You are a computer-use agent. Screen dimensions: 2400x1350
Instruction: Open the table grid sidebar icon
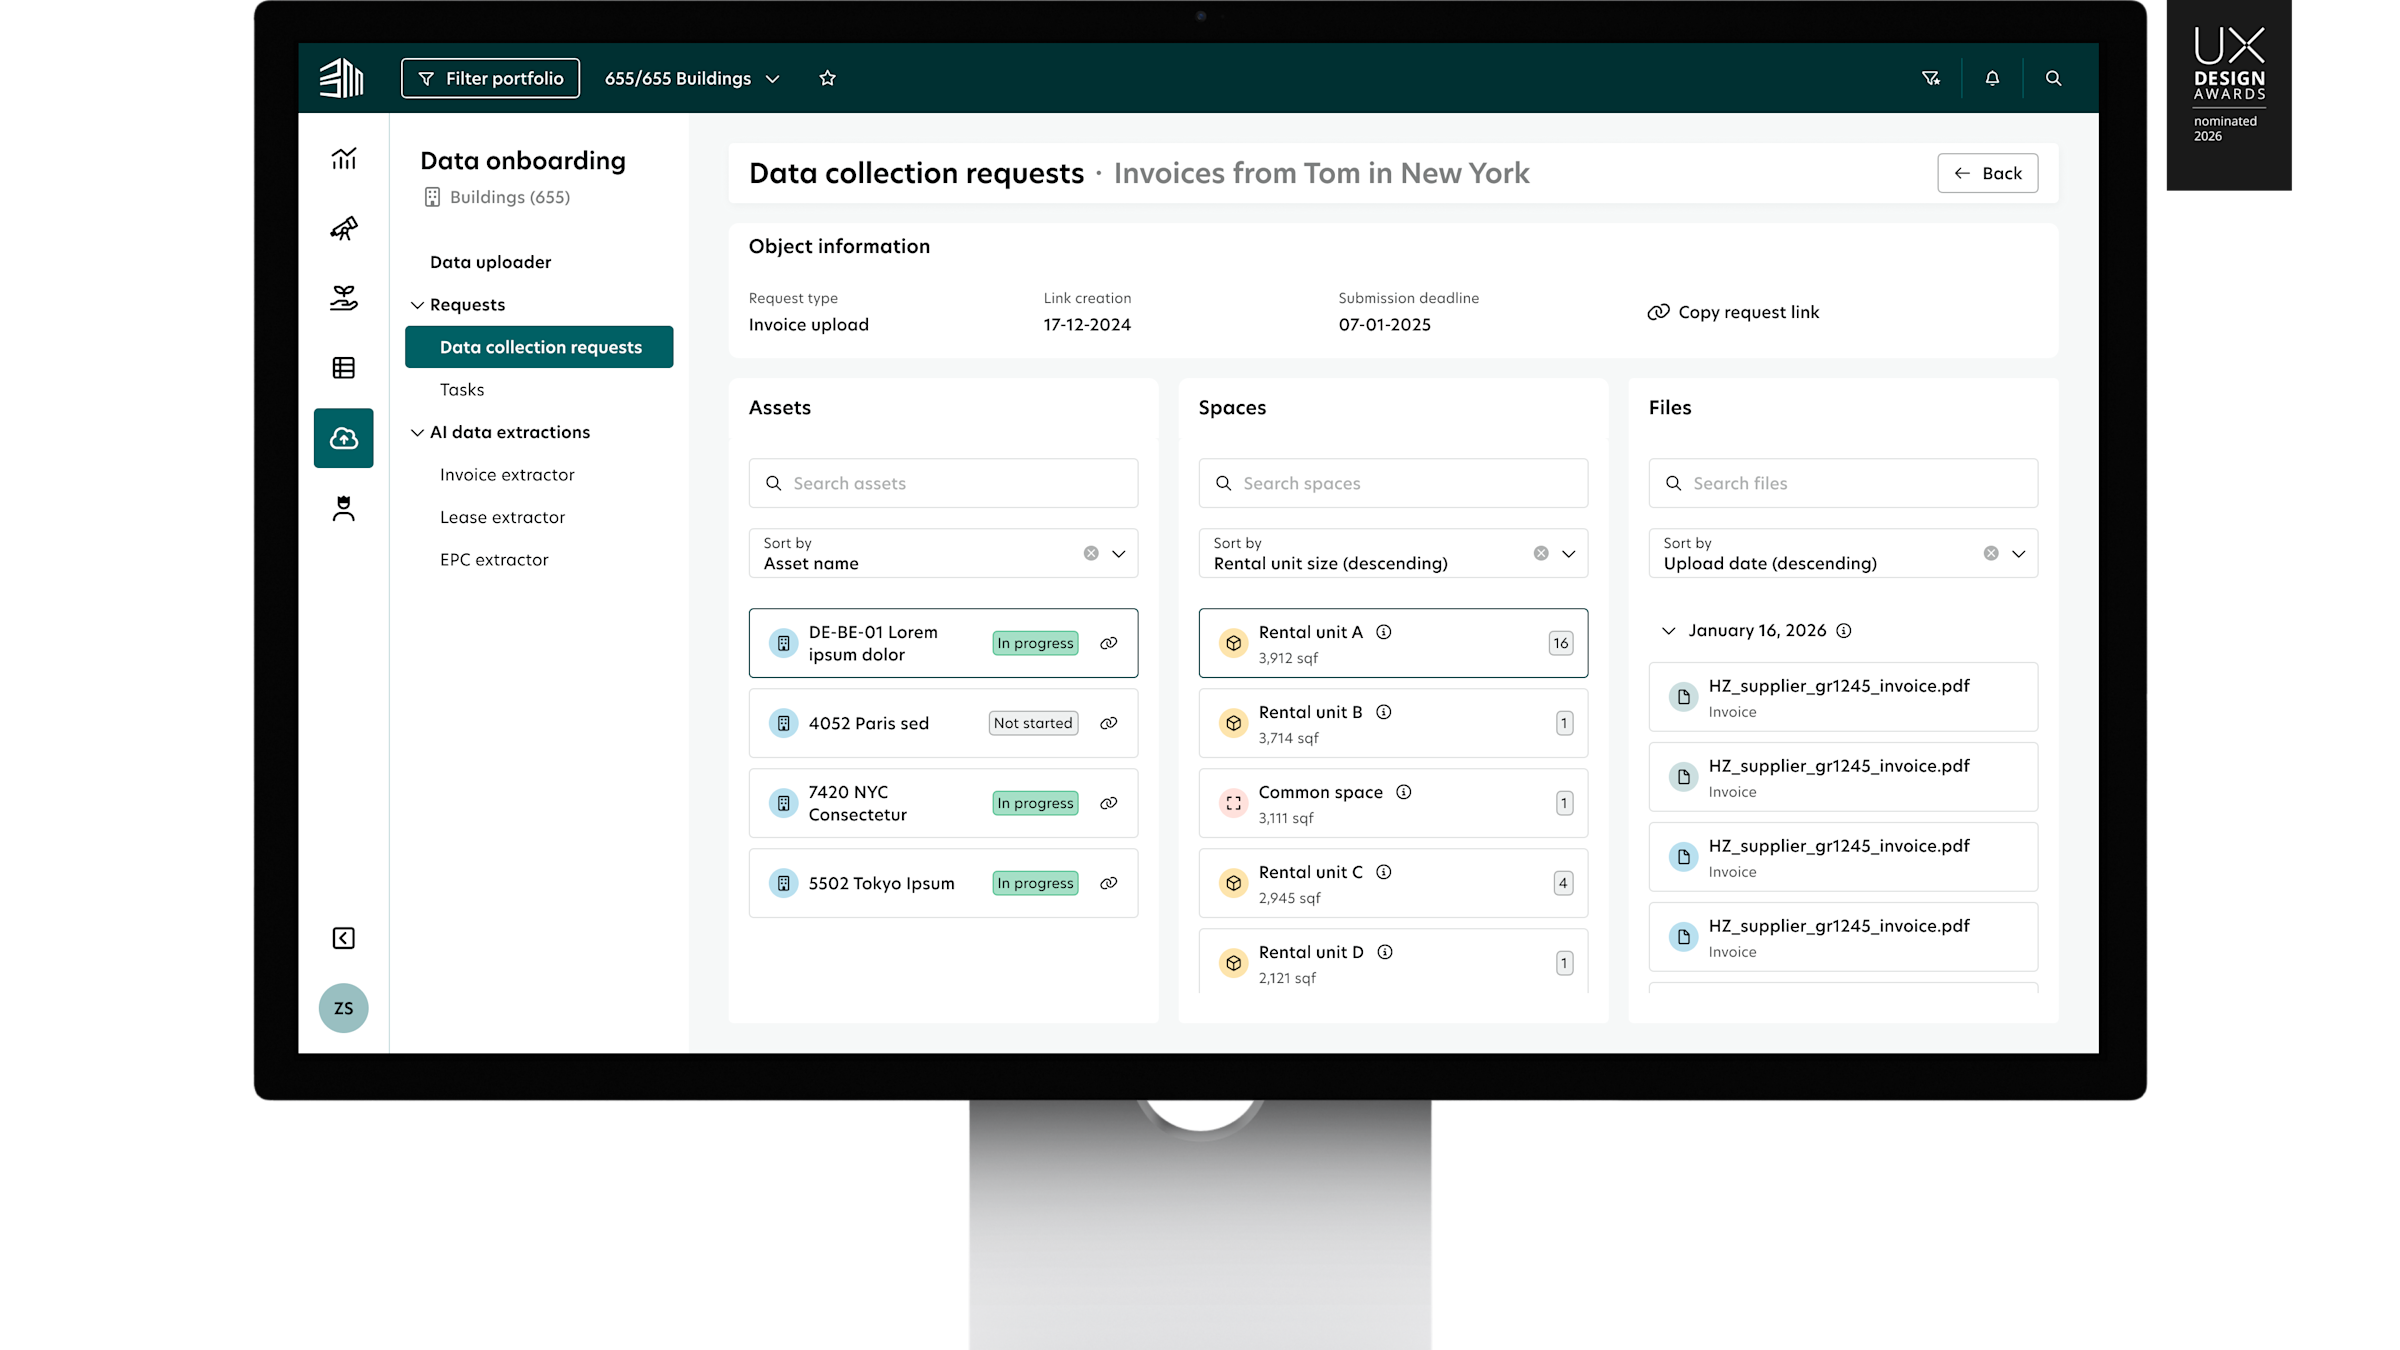(x=343, y=368)
